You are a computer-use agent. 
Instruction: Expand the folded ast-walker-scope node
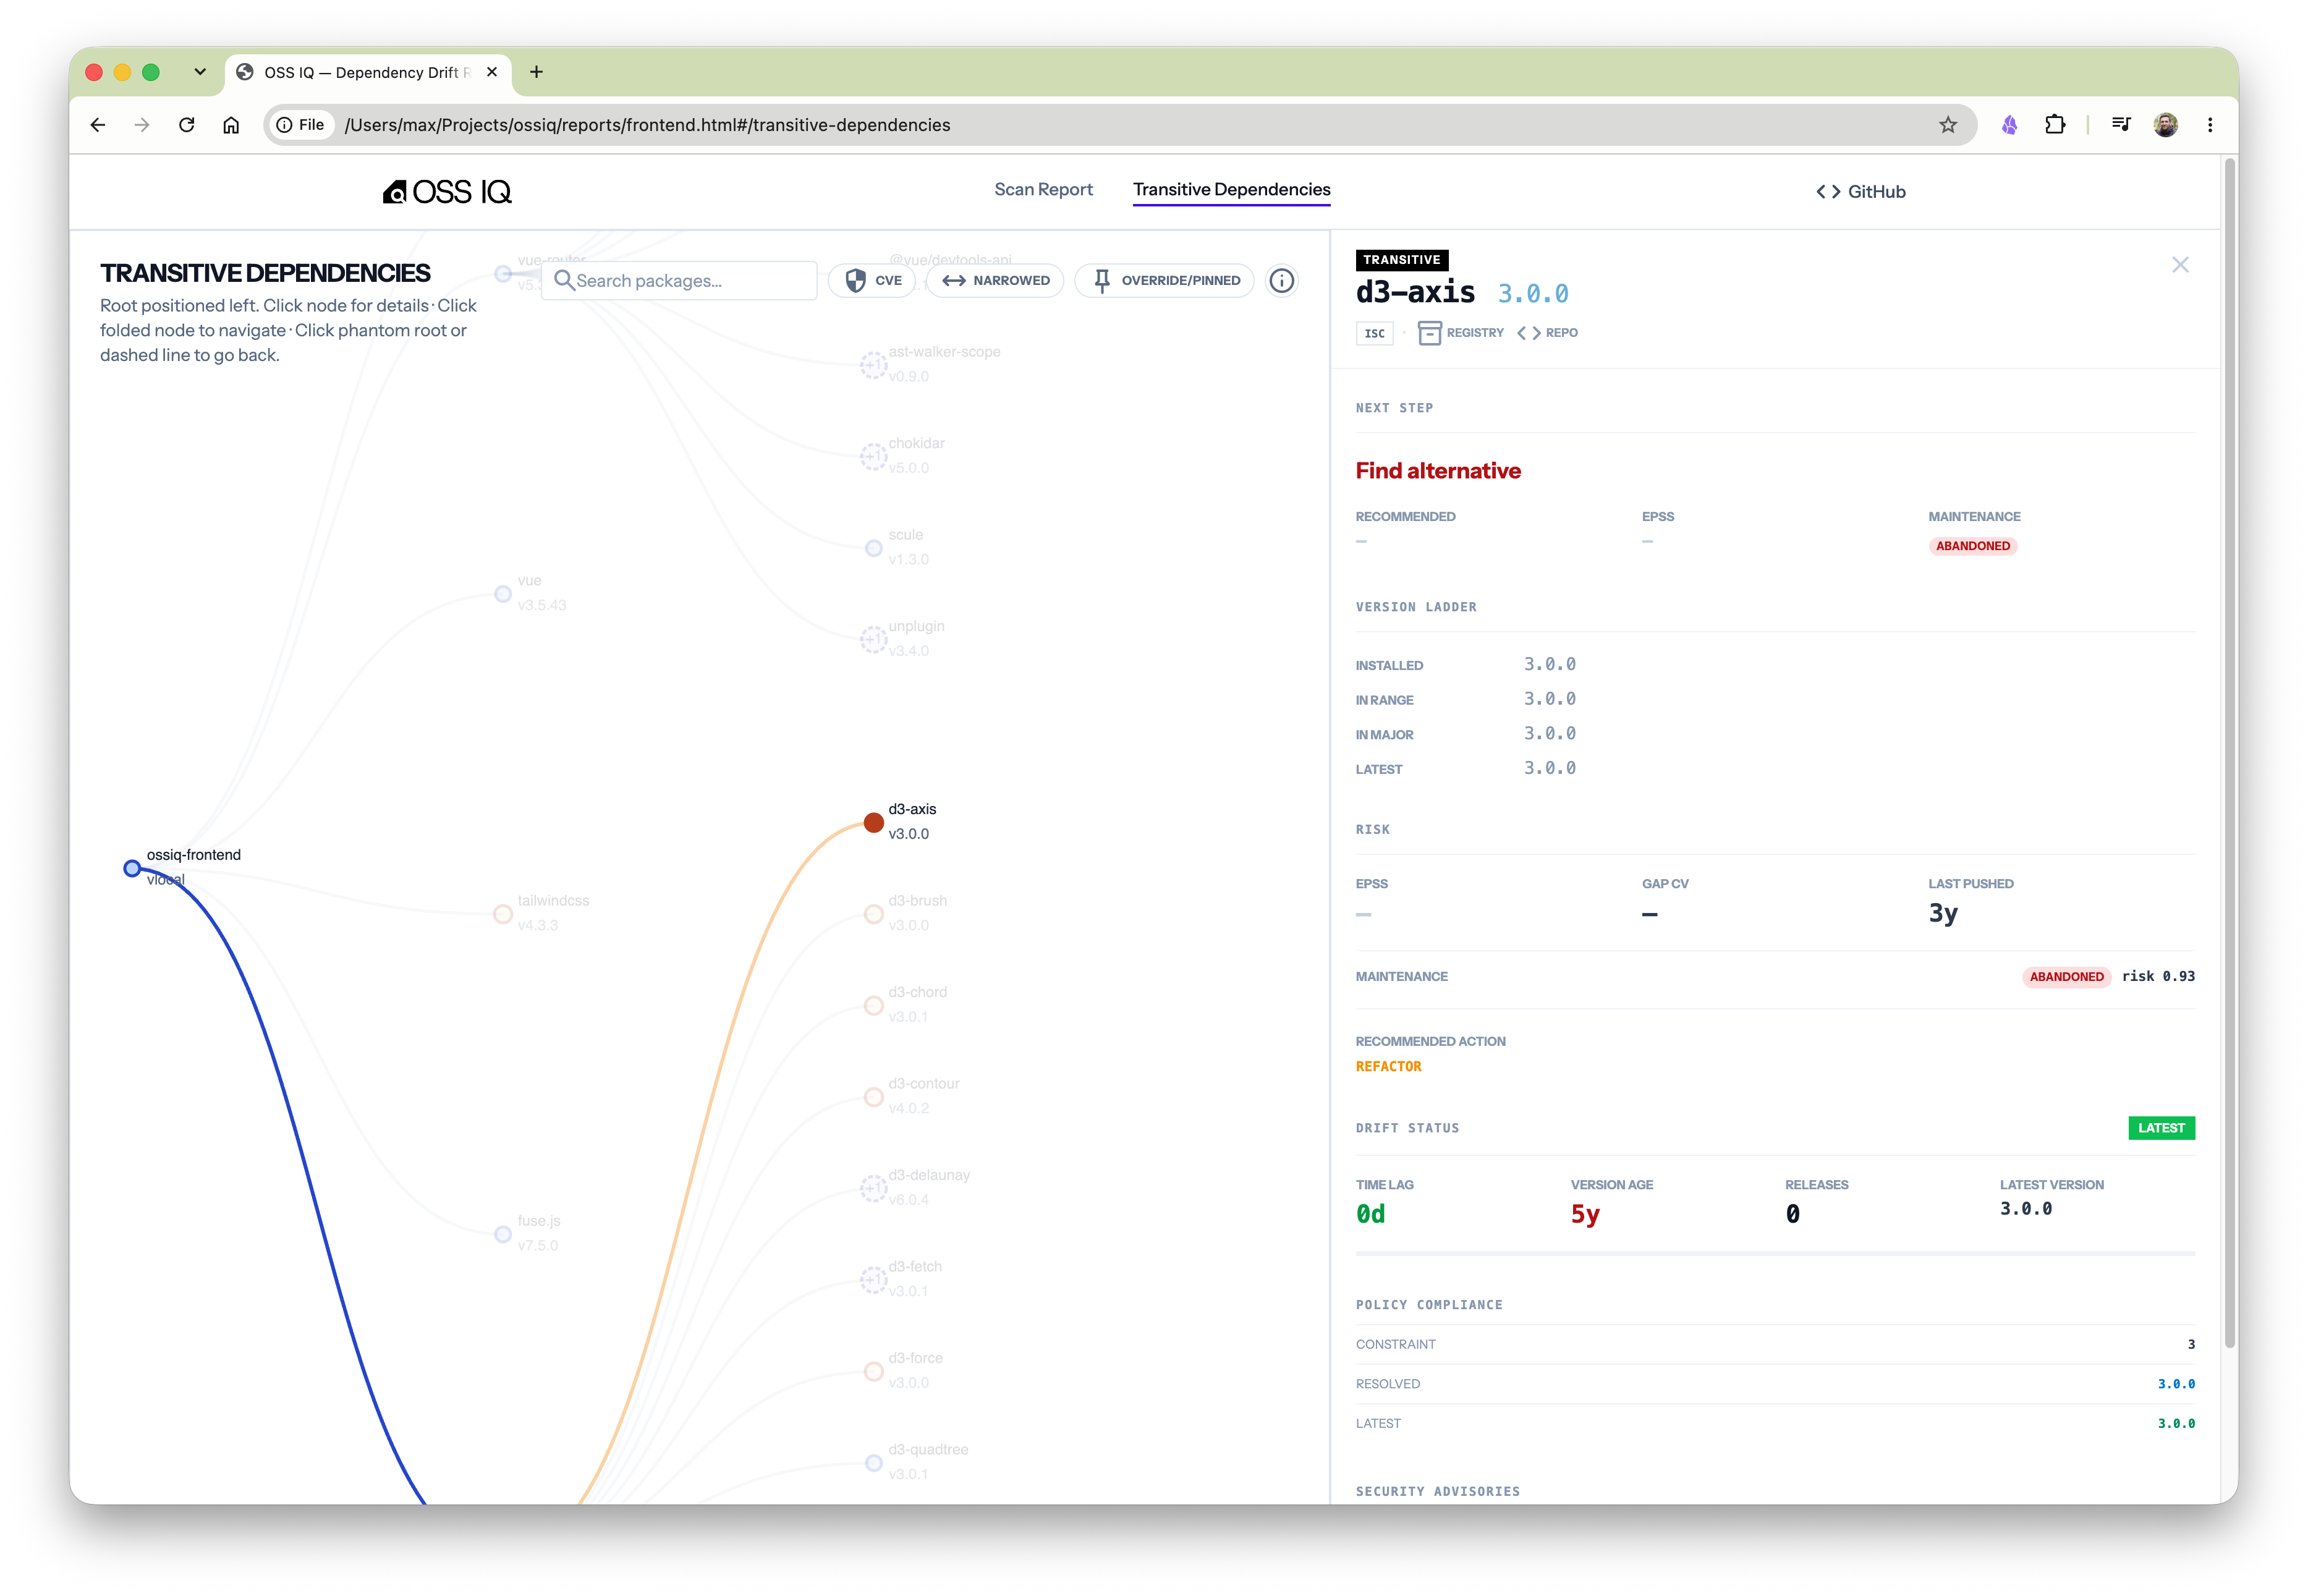[873, 365]
